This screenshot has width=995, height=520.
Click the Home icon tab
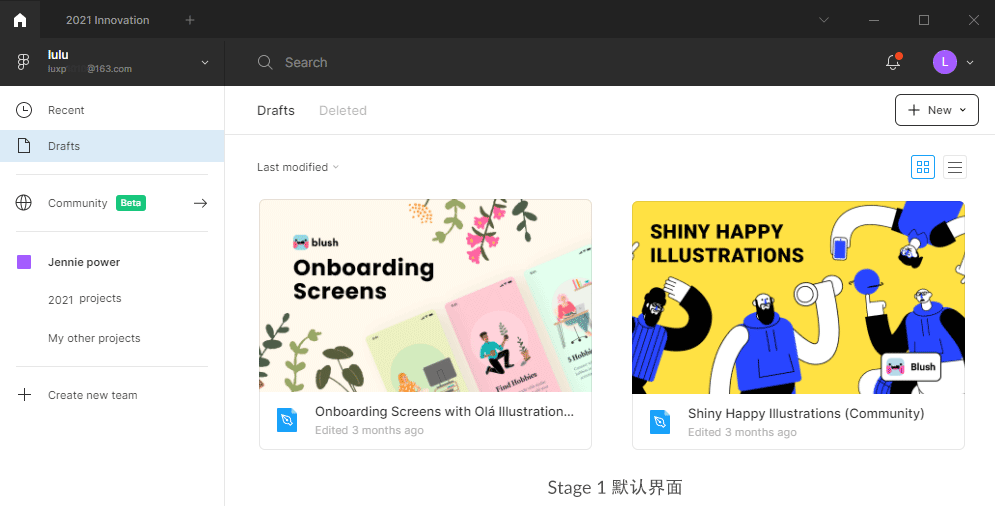[20, 20]
